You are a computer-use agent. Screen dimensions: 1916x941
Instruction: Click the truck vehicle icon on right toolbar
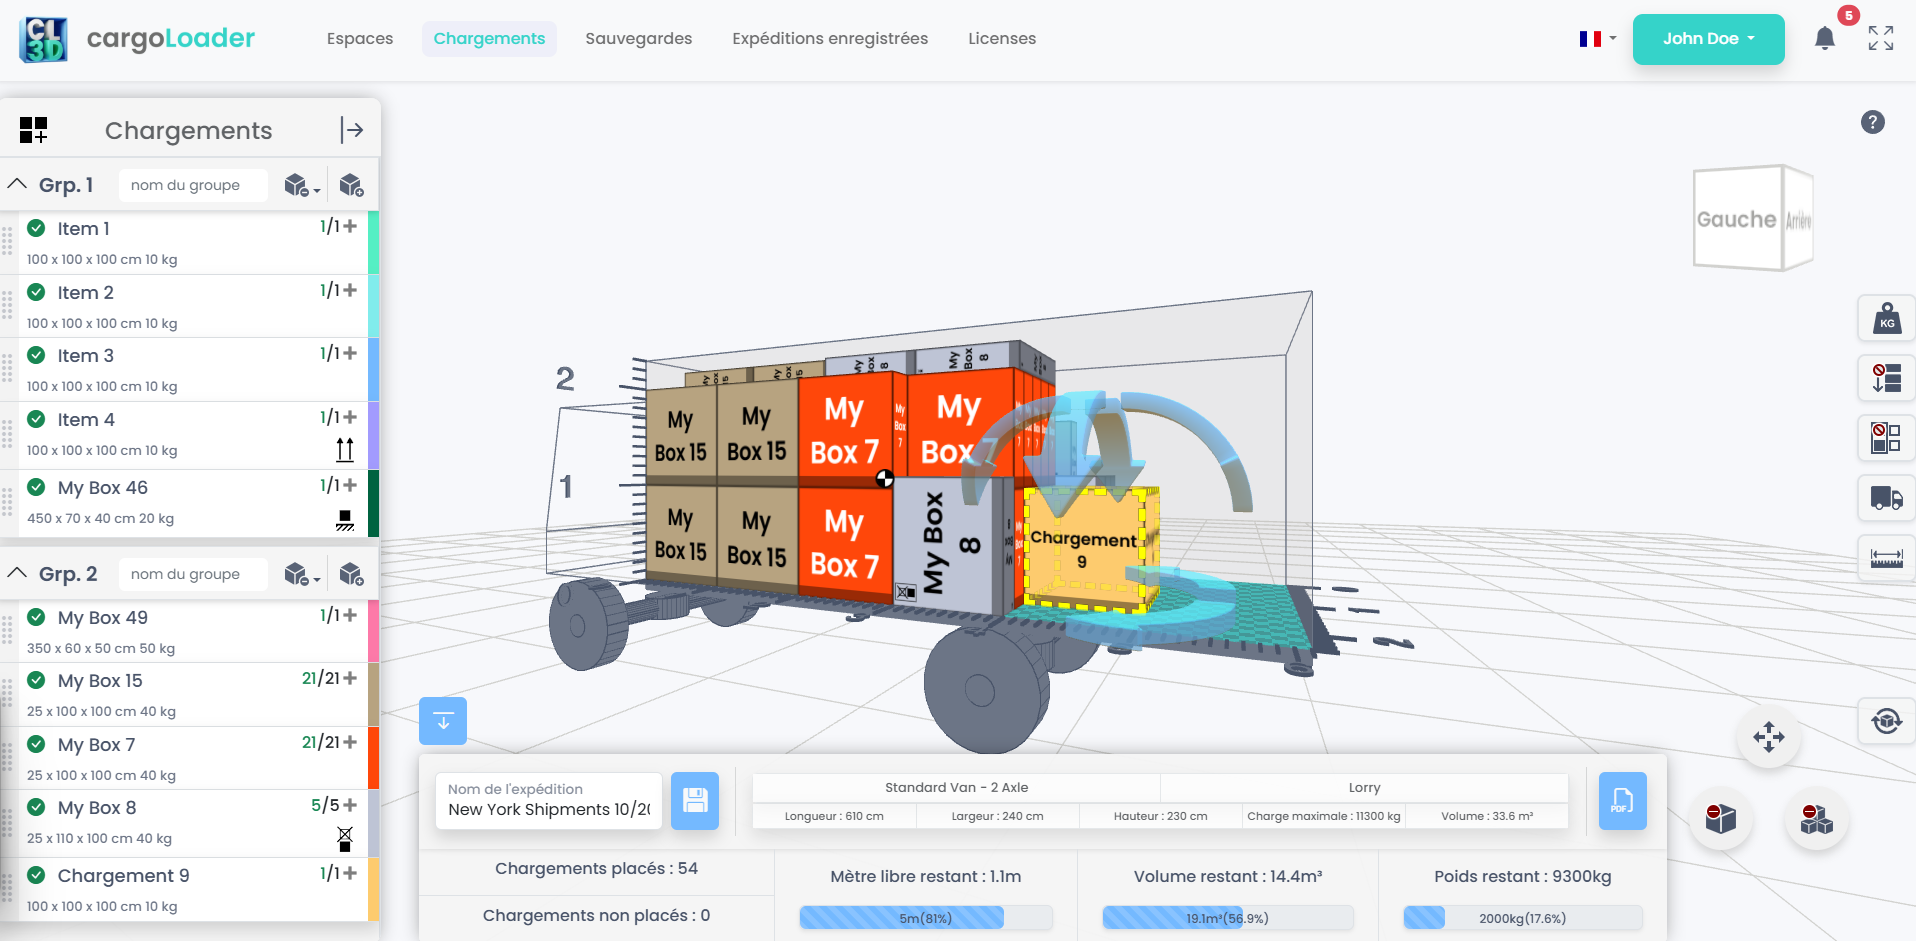coord(1886,498)
